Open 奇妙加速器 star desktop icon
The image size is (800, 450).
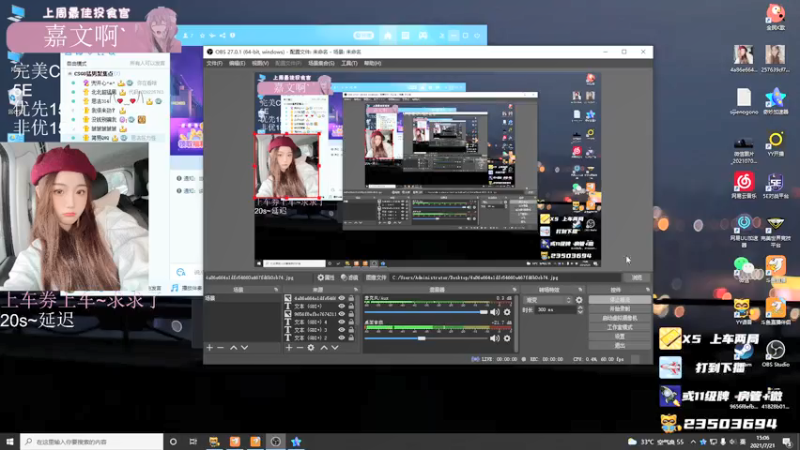tap(776, 101)
